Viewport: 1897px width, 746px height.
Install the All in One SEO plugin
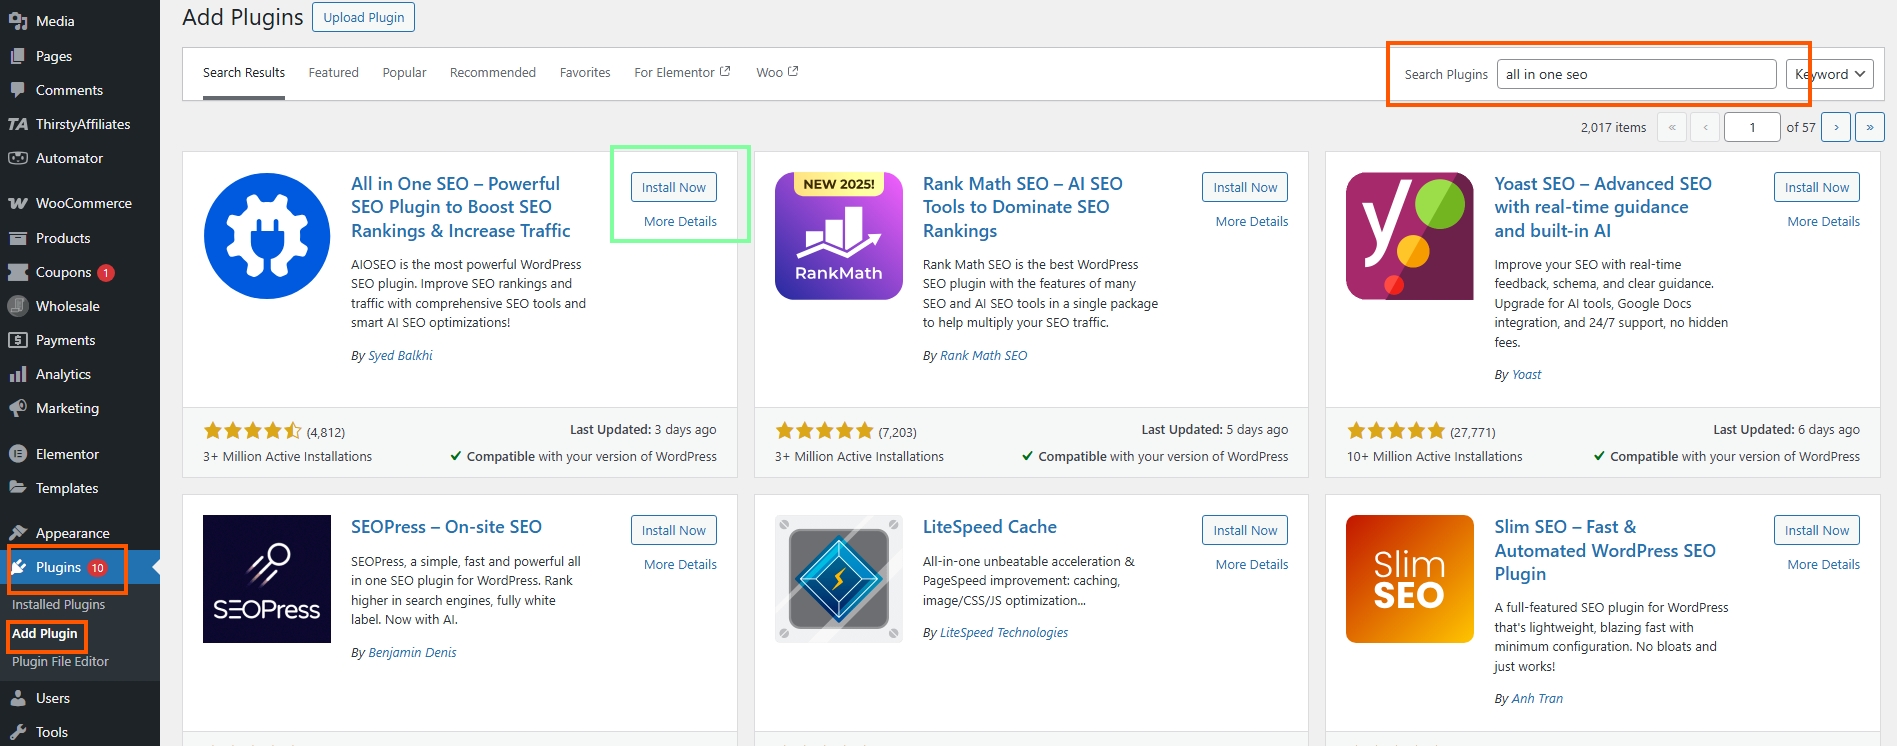(673, 187)
